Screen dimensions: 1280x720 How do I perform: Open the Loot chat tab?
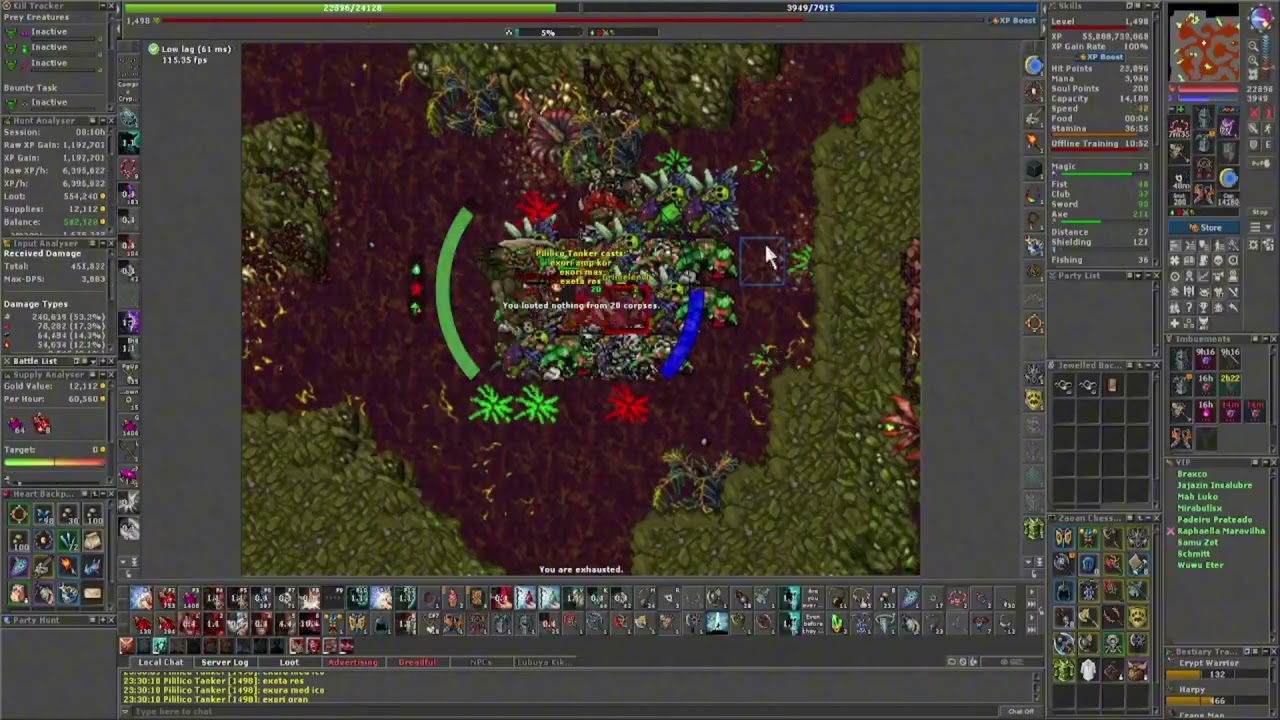(289, 662)
